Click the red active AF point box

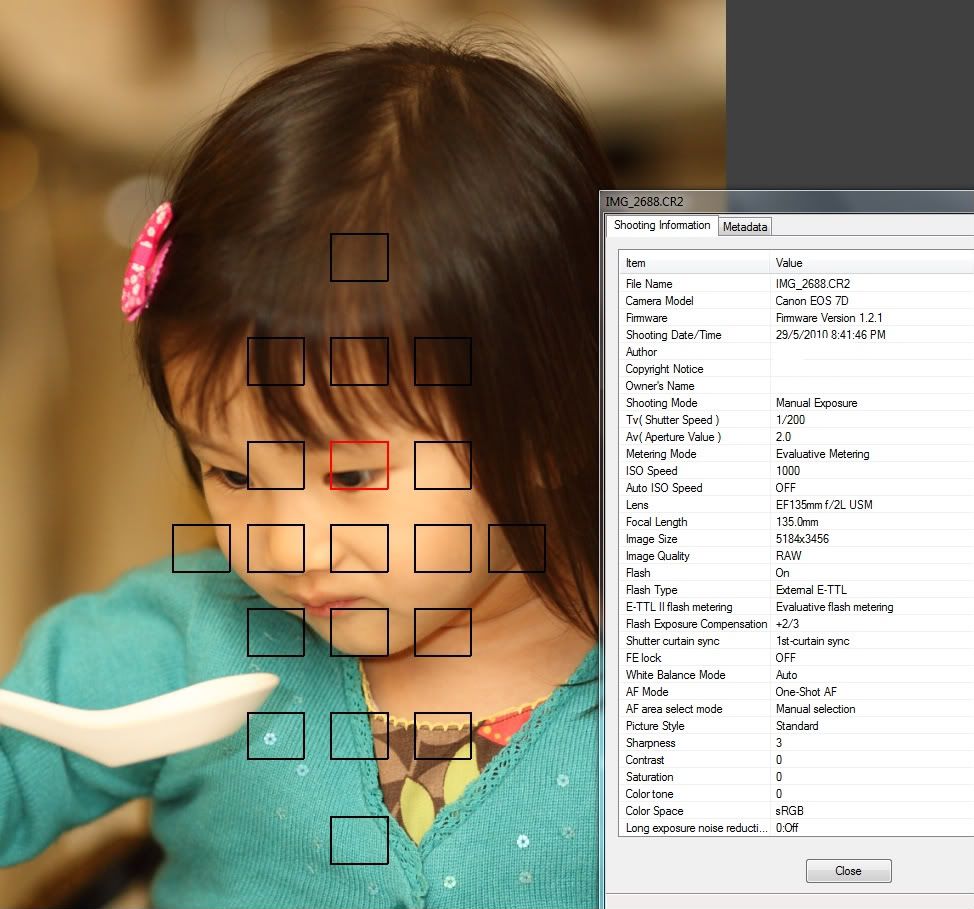[x=359, y=466]
